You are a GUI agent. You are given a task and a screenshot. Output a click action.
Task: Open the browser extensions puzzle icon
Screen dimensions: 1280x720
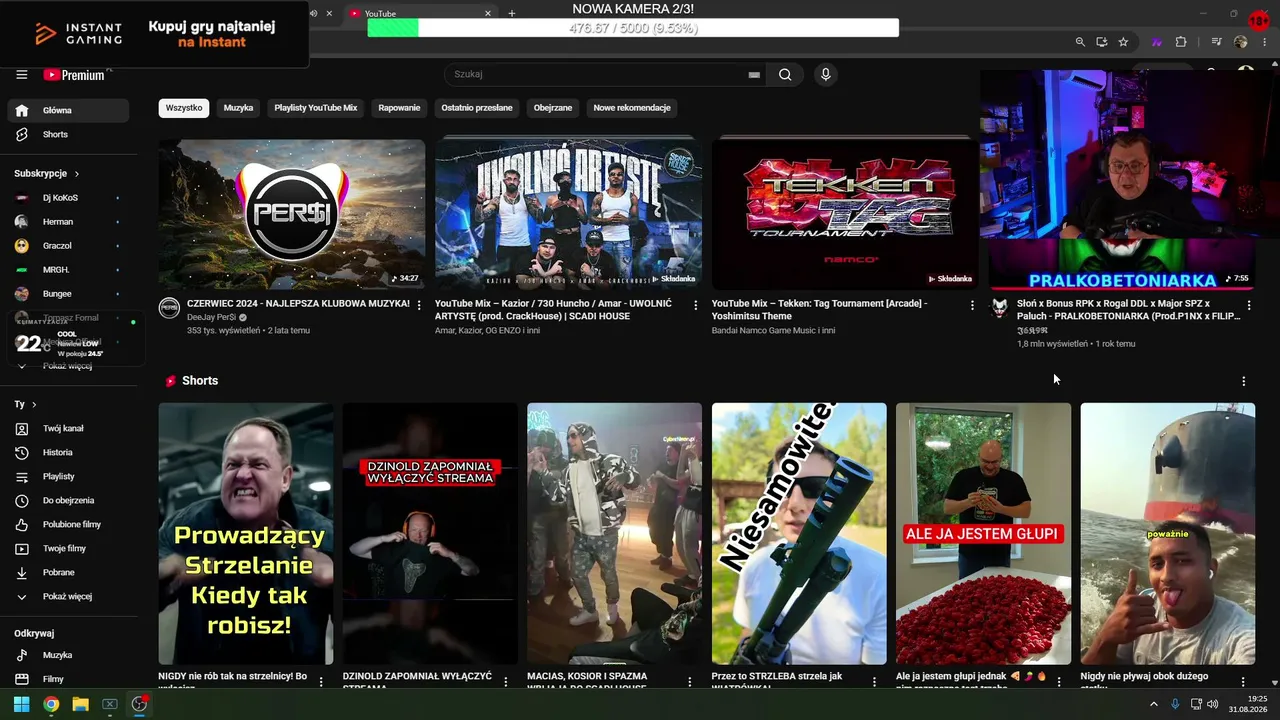coord(1181,42)
